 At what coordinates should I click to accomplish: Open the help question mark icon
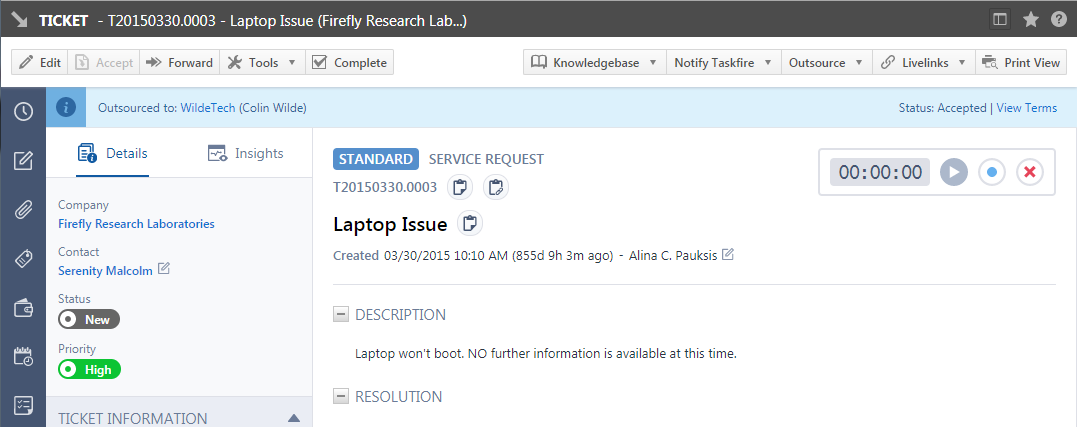tap(1057, 20)
